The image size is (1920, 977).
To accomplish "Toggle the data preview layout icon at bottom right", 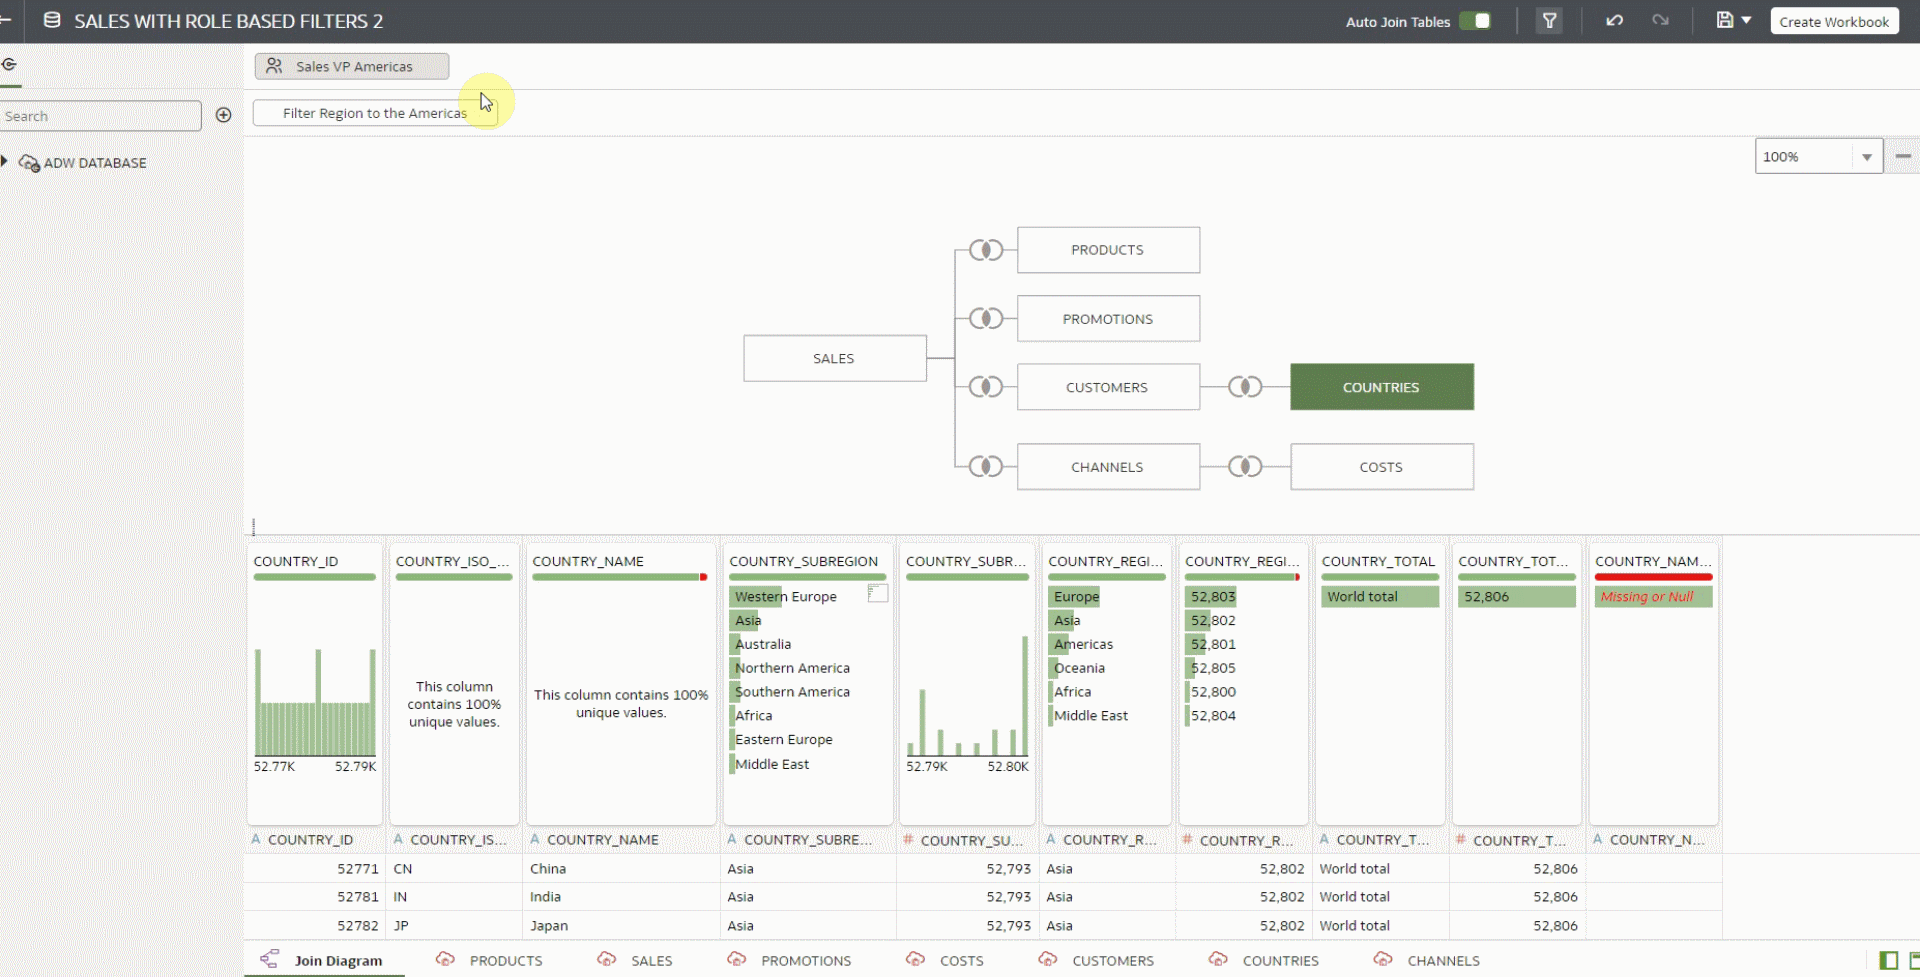I will pyautogui.click(x=1889, y=960).
